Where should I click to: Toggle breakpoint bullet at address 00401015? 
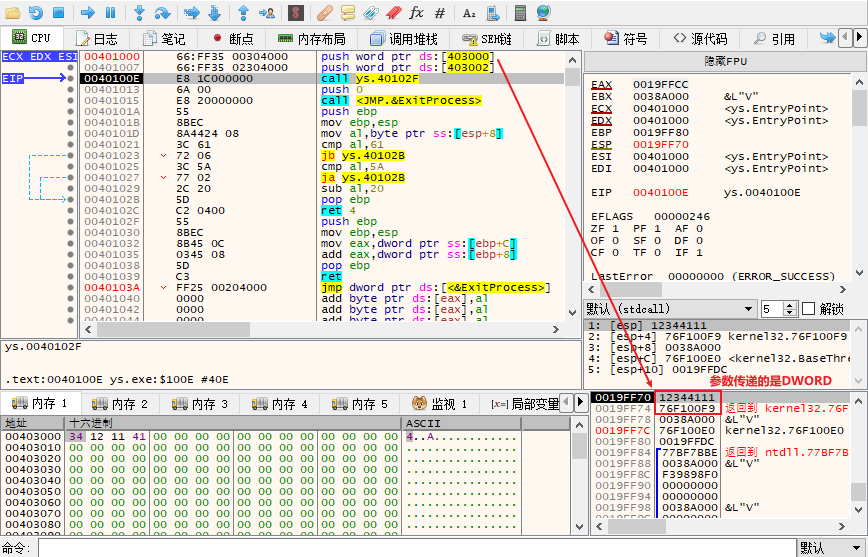(x=70, y=101)
